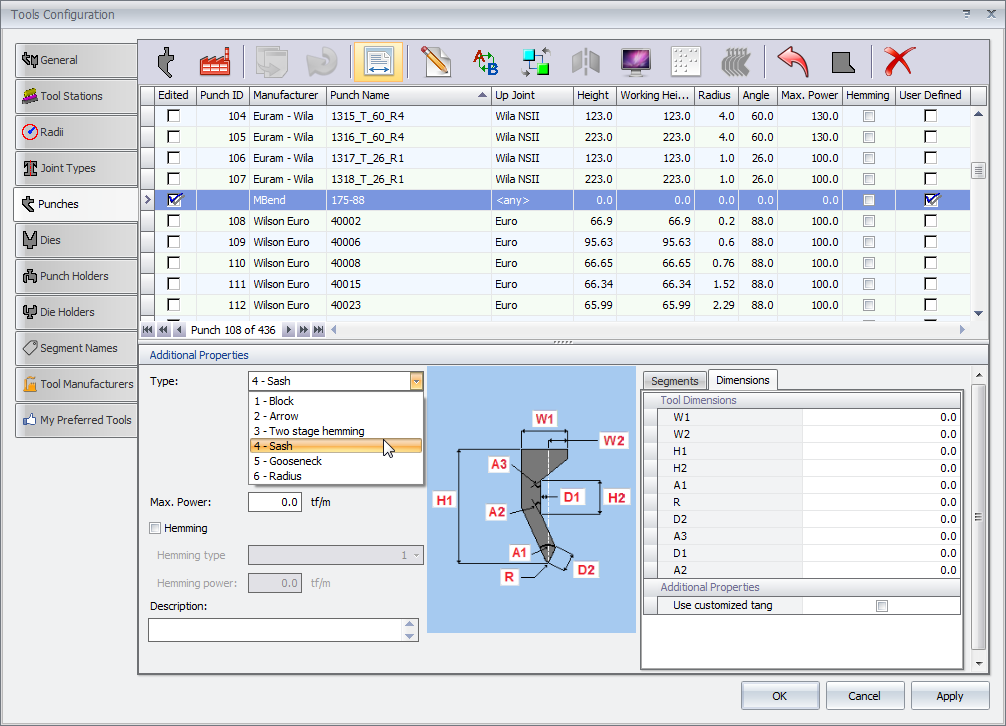Click the monitor display icon in toolbar
Screen dimensions: 1006x726
tap(636, 62)
